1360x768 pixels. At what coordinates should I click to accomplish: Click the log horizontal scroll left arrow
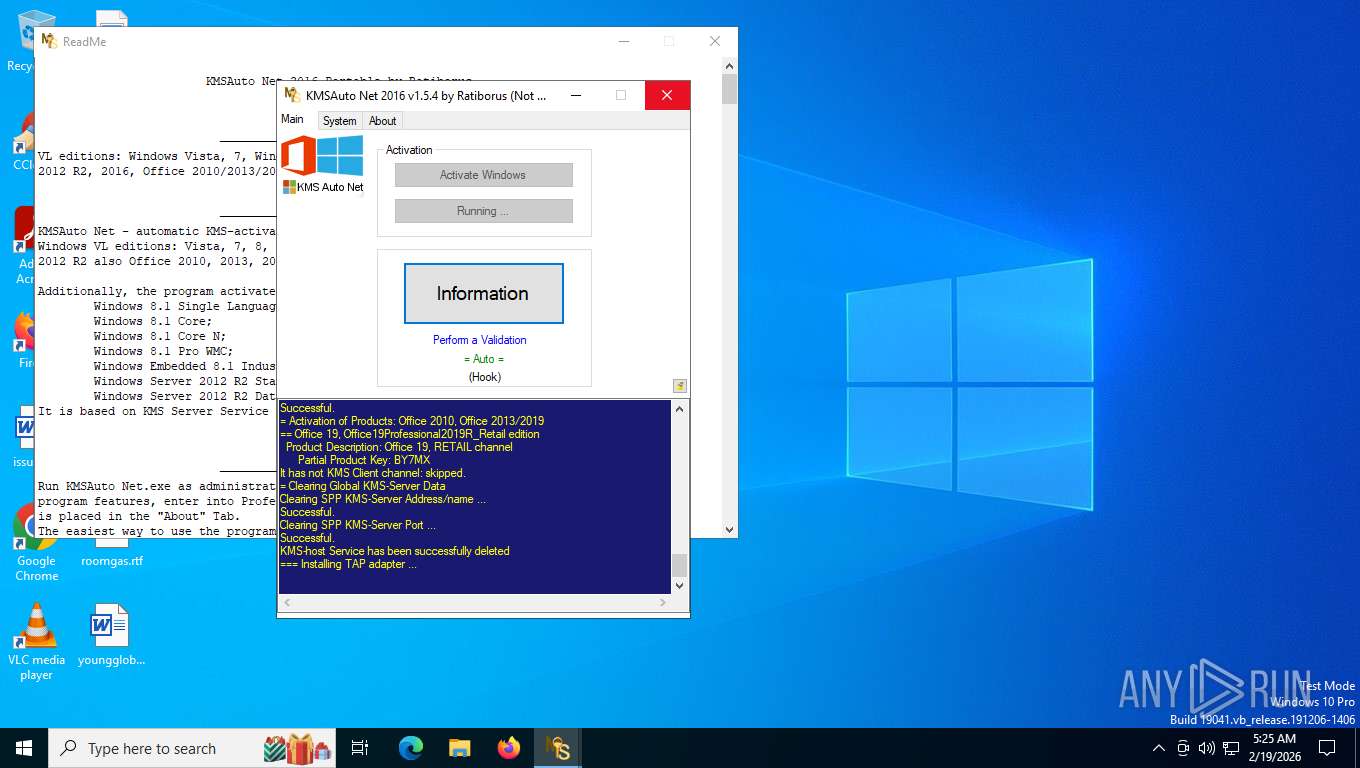(x=287, y=603)
